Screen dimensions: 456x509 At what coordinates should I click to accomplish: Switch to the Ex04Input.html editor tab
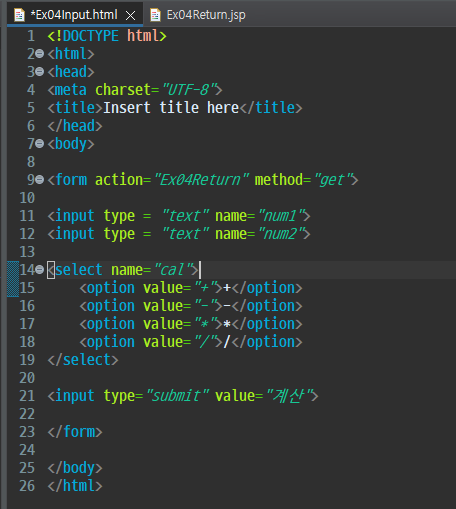74,15
